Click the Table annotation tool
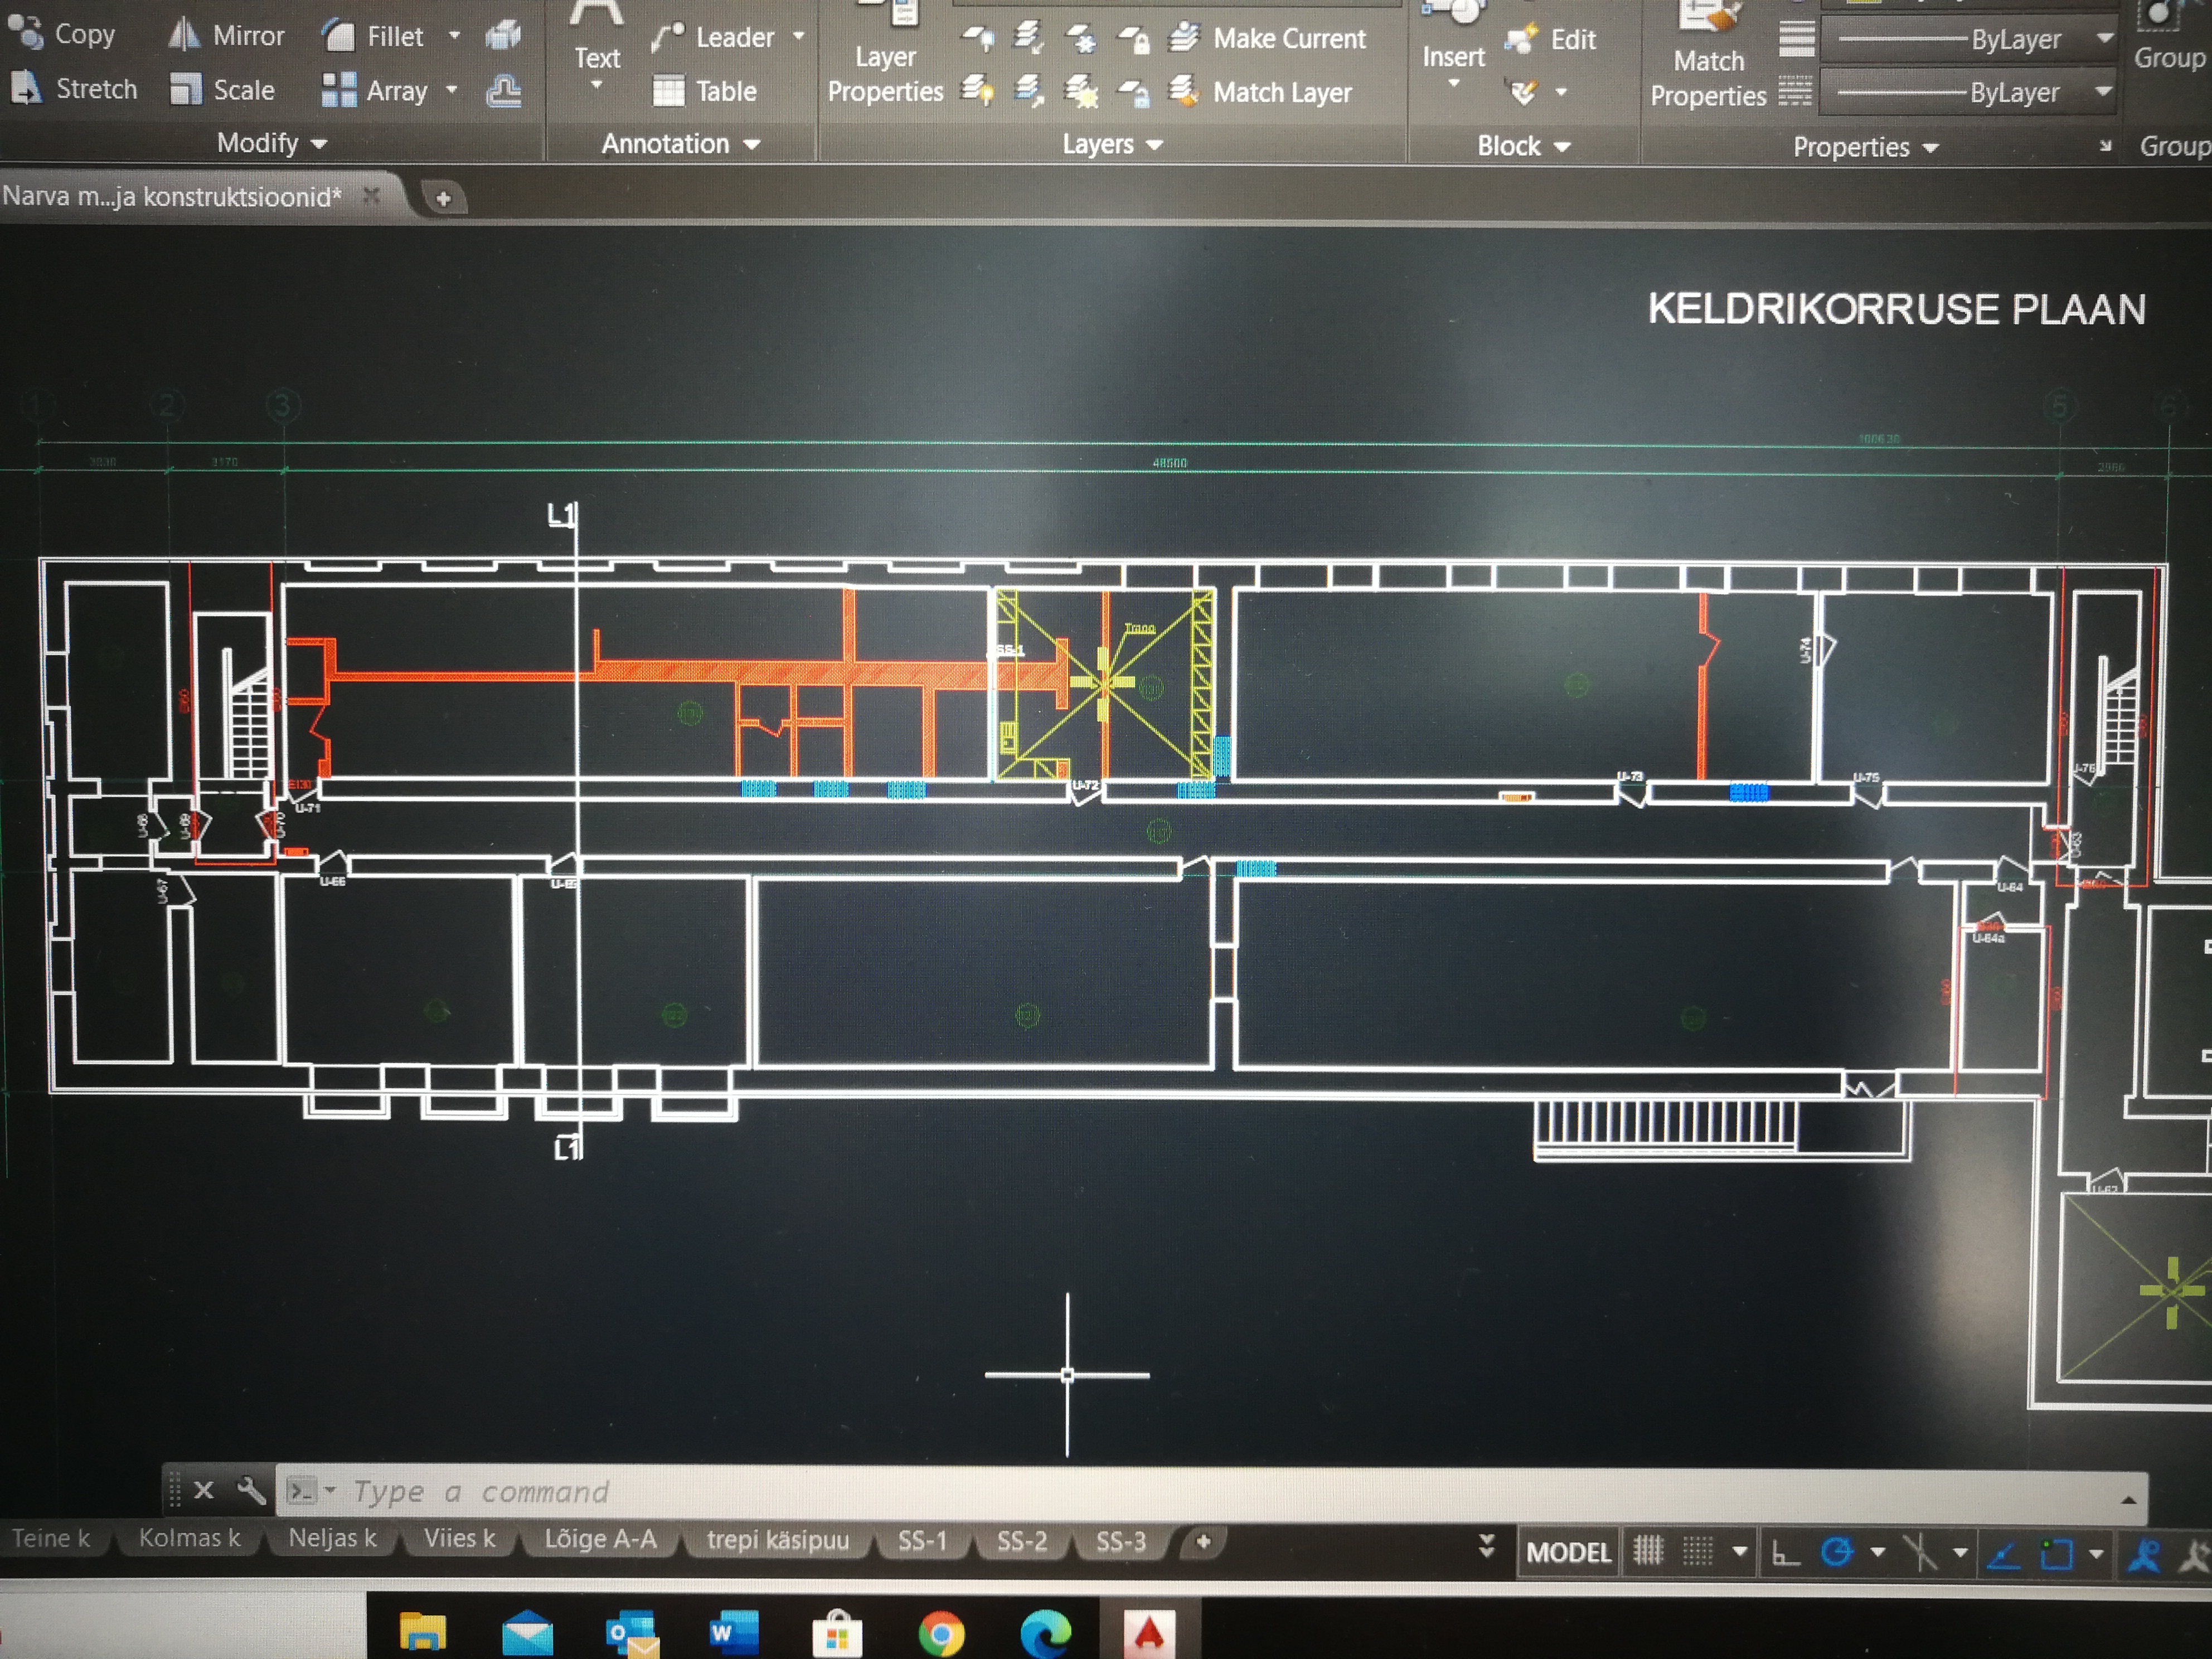 pos(705,91)
